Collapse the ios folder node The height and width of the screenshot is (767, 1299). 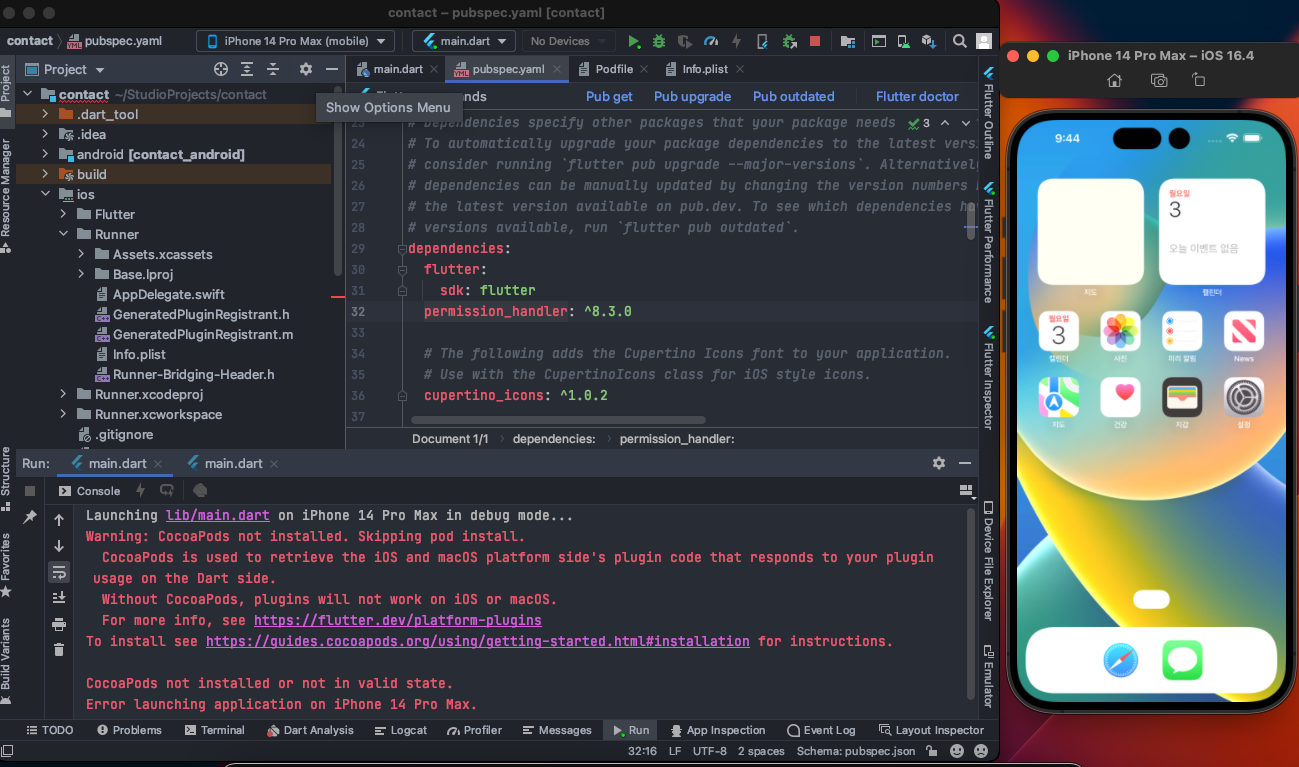click(45, 194)
